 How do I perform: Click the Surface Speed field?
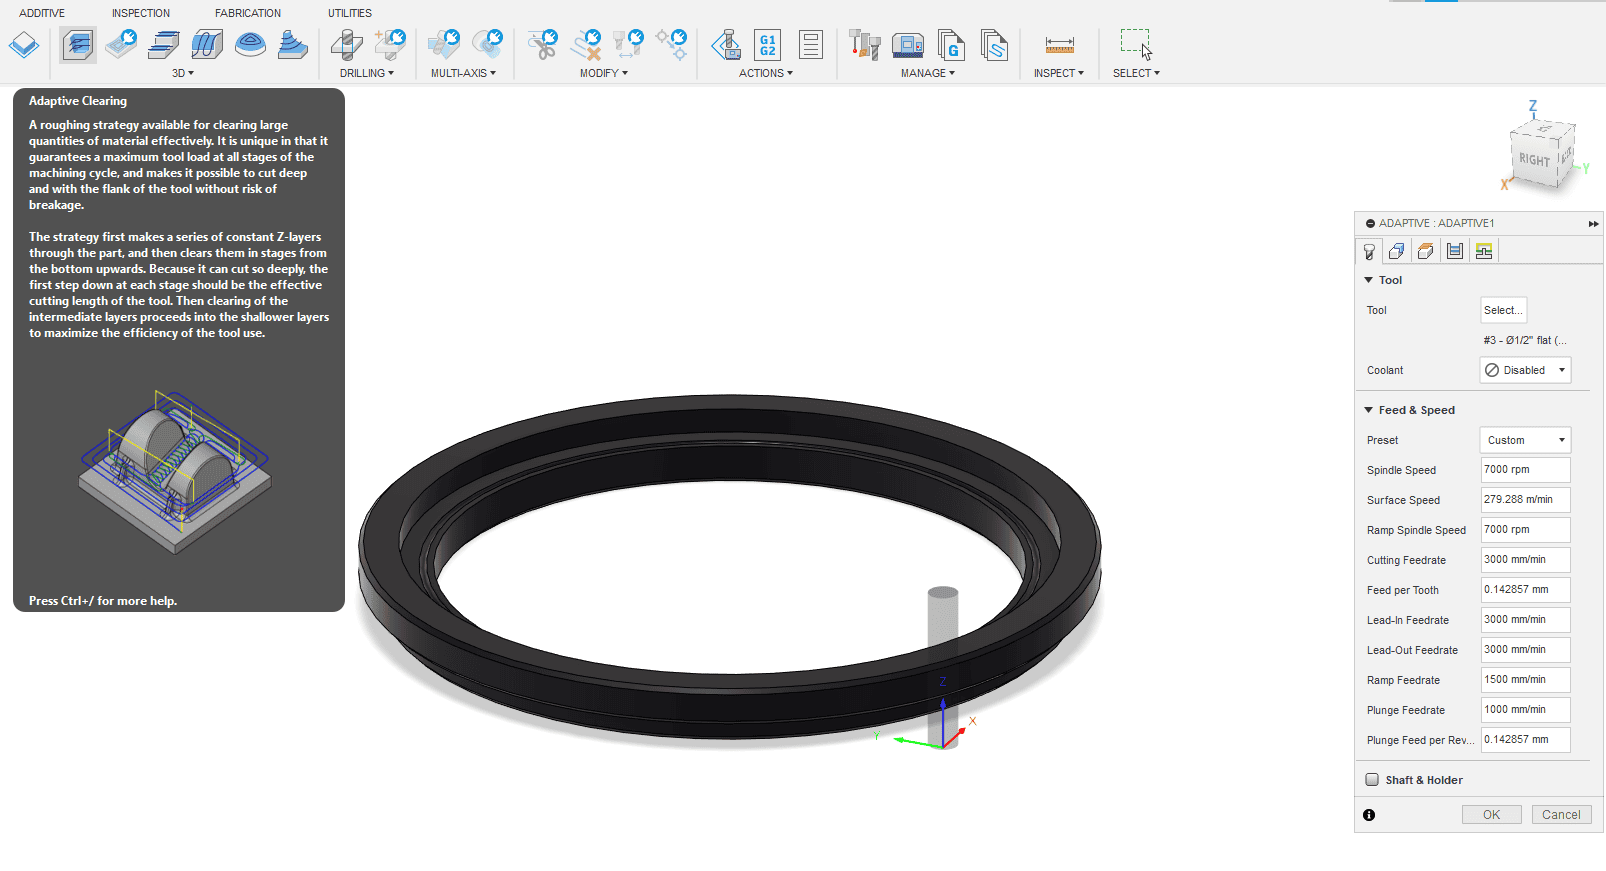pyautogui.click(x=1525, y=500)
